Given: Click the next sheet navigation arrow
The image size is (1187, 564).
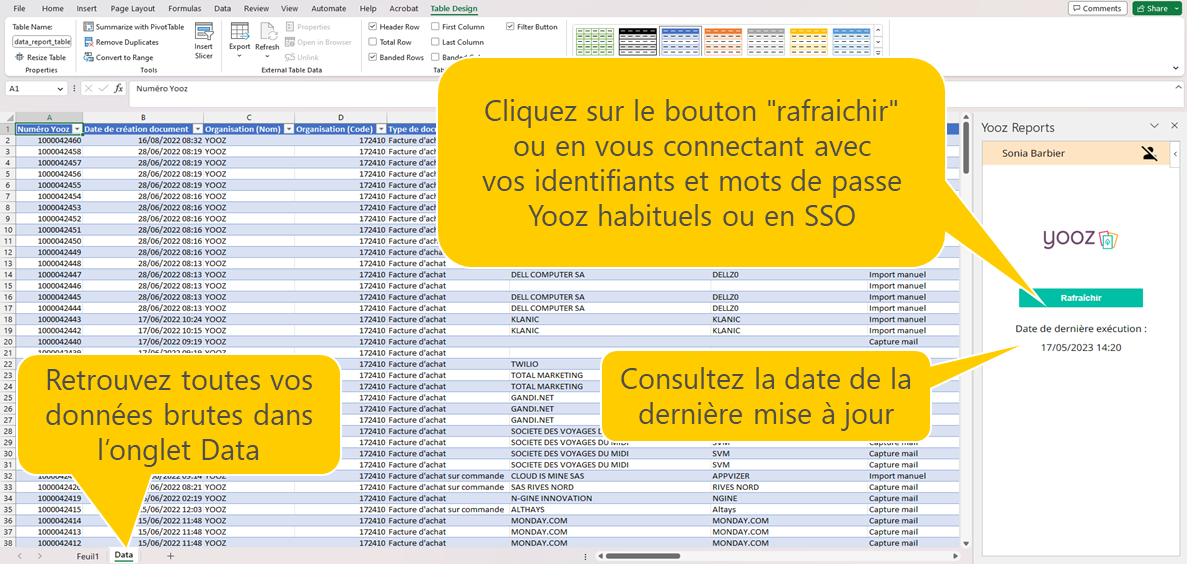Looking at the screenshot, I should pyautogui.click(x=39, y=556).
